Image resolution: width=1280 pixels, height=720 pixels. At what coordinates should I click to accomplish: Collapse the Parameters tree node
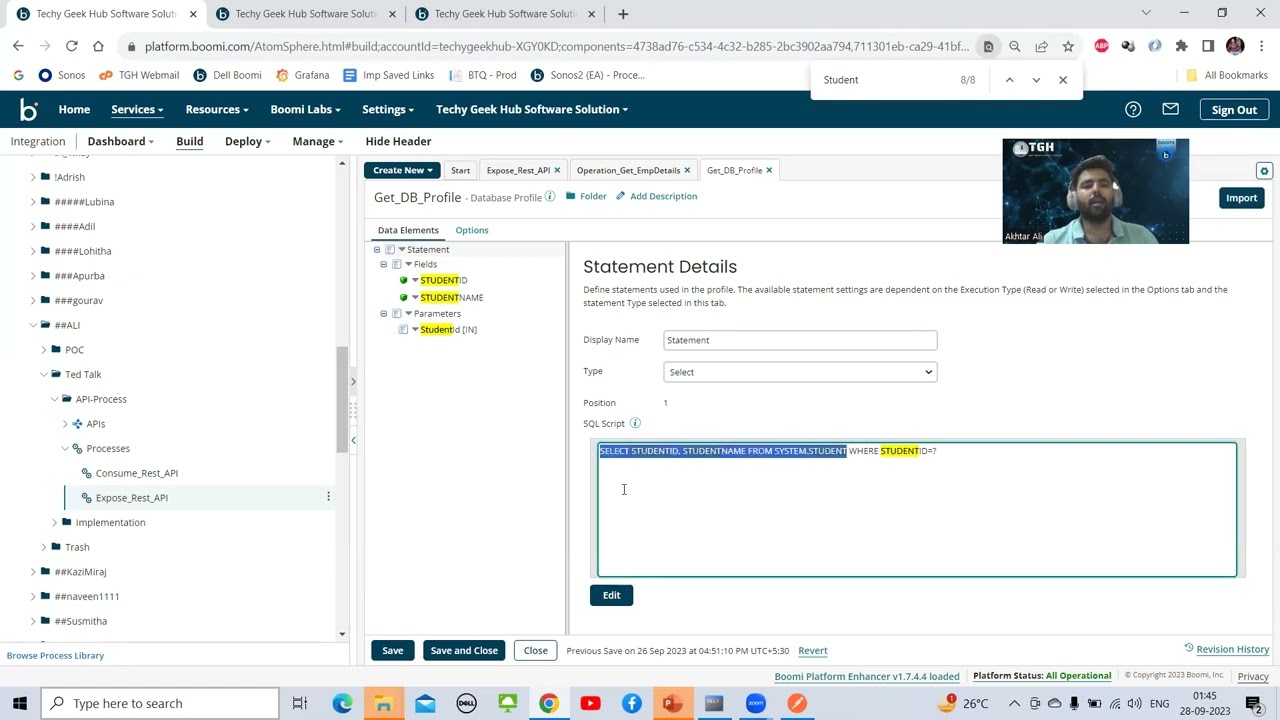pyautogui.click(x=383, y=314)
